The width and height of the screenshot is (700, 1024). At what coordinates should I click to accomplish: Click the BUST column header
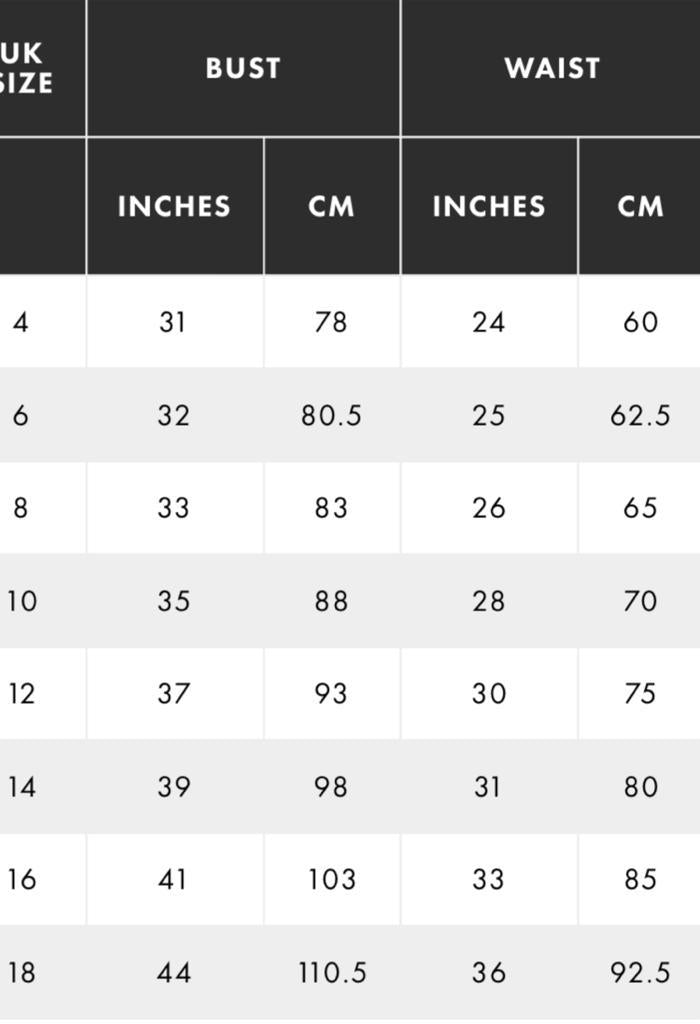coord(243,69)
